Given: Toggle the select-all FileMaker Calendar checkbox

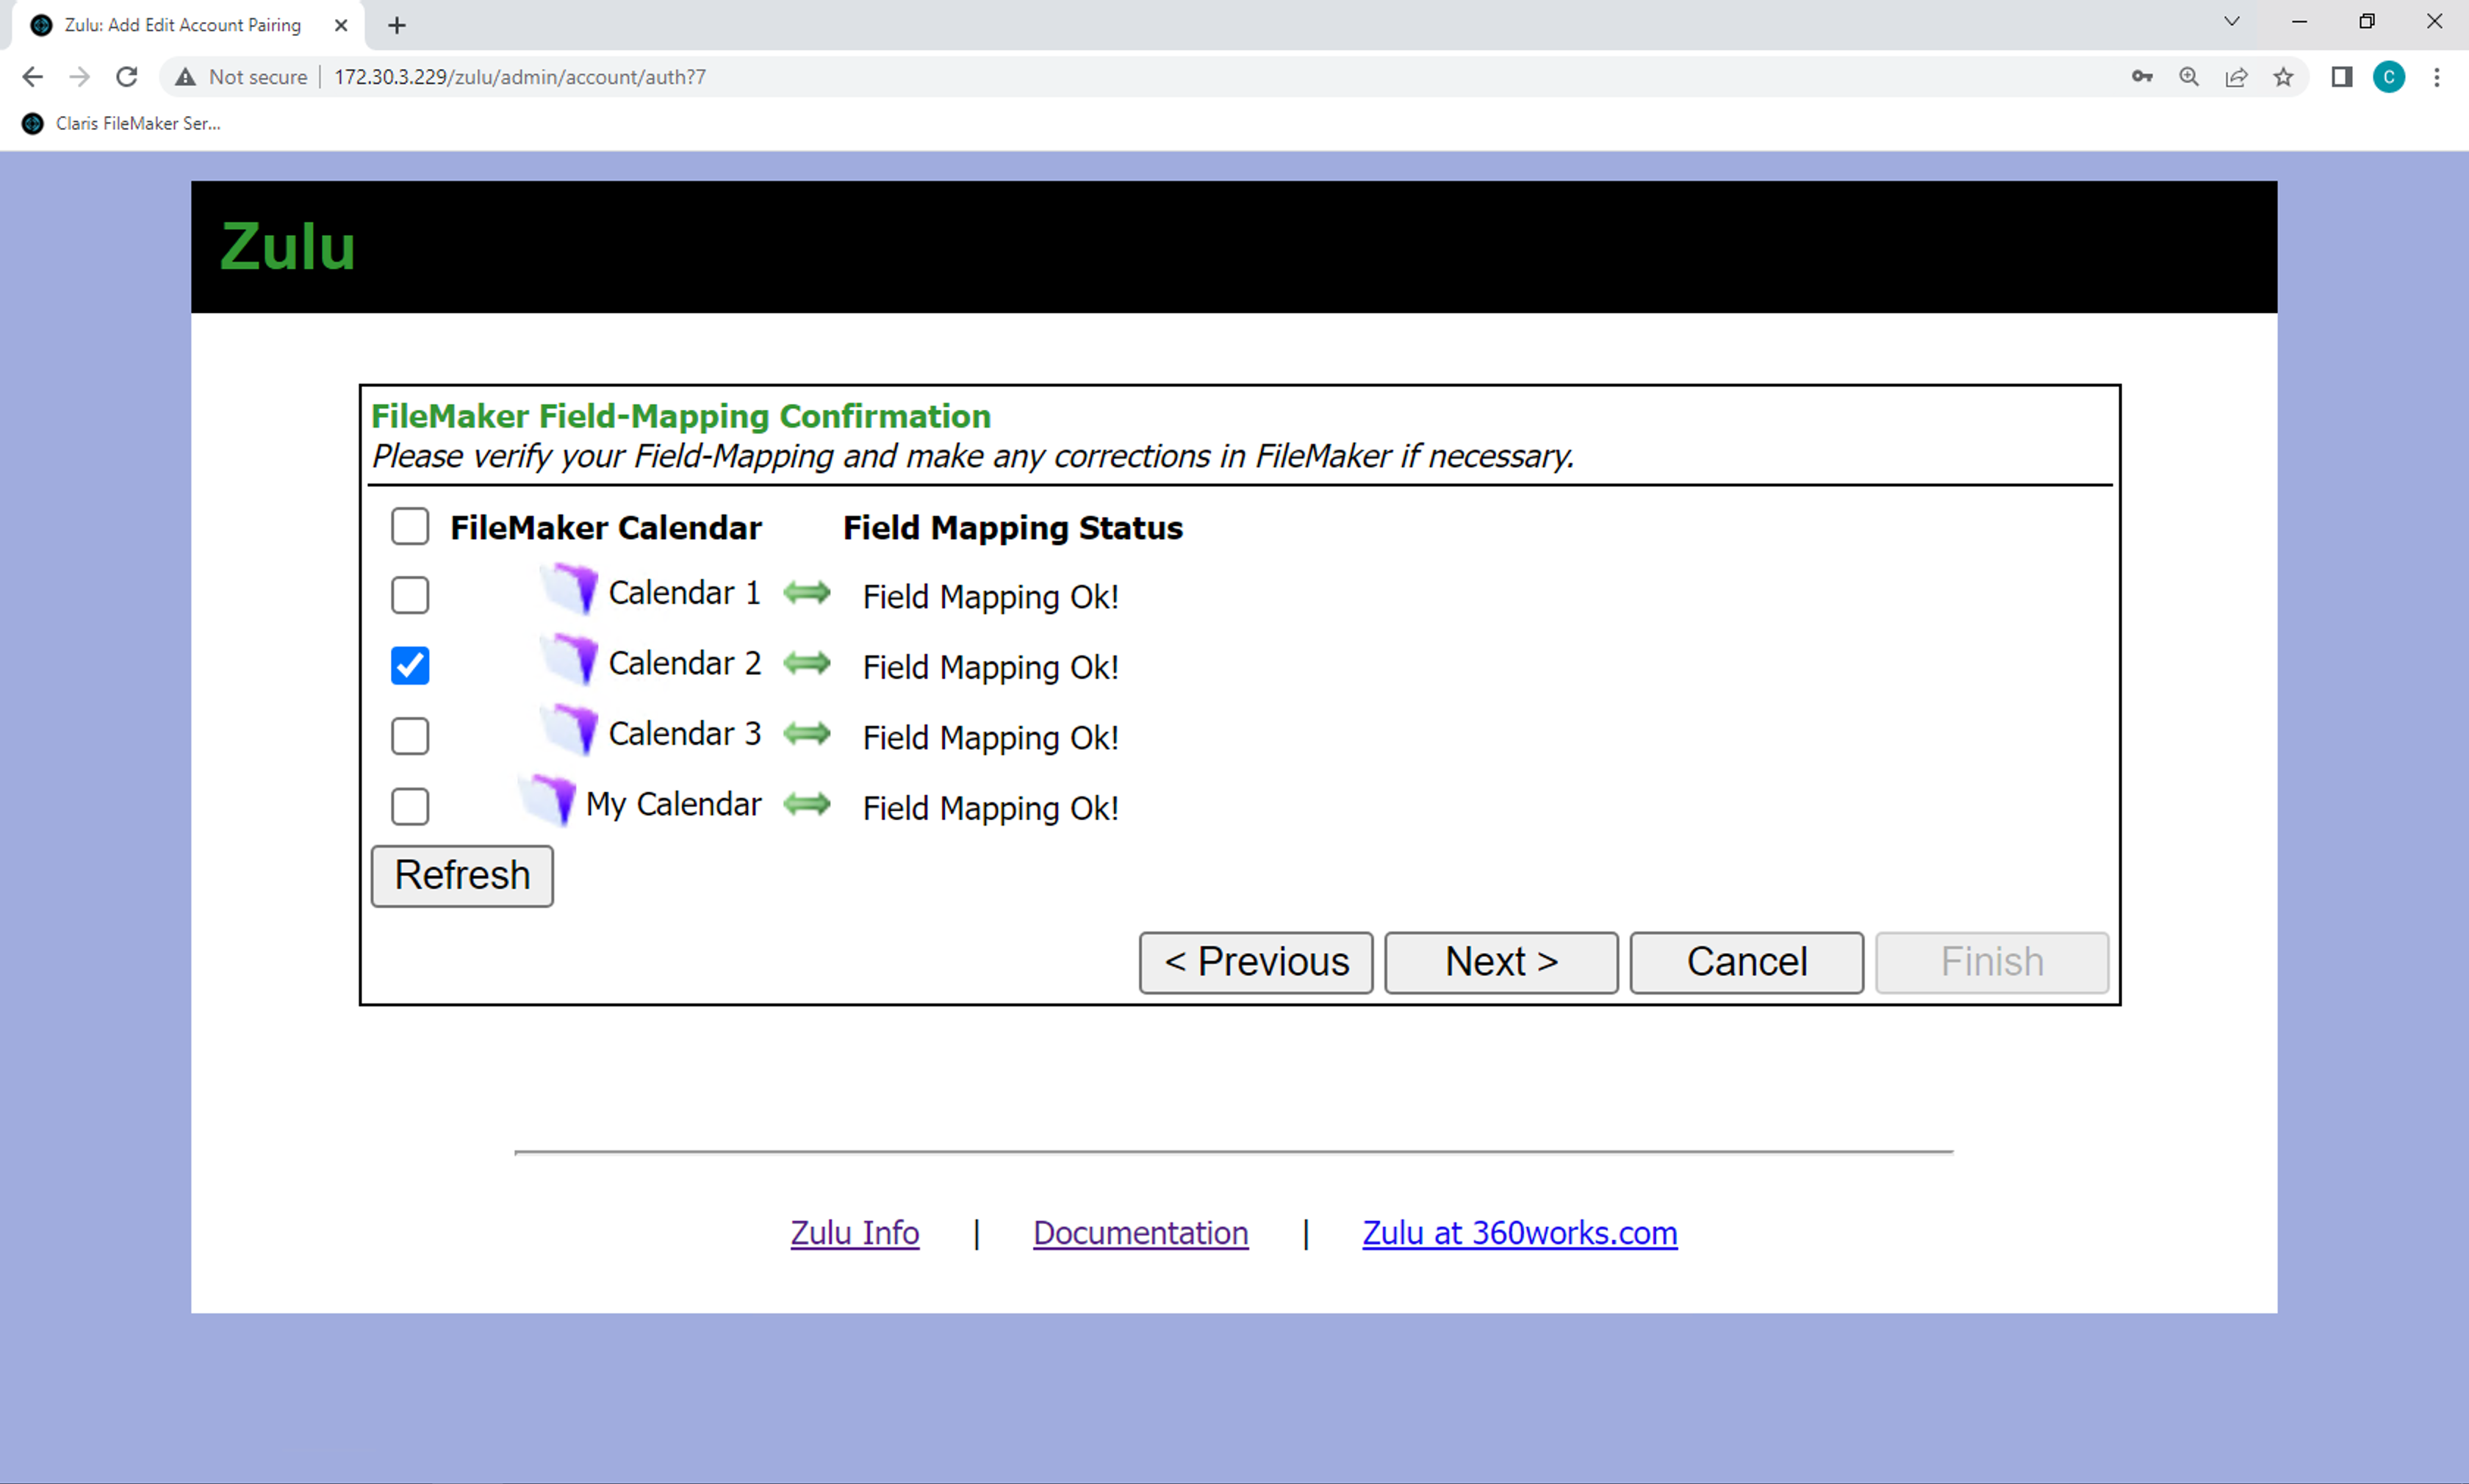Looking at the screenshot, I should pos(410,526).
